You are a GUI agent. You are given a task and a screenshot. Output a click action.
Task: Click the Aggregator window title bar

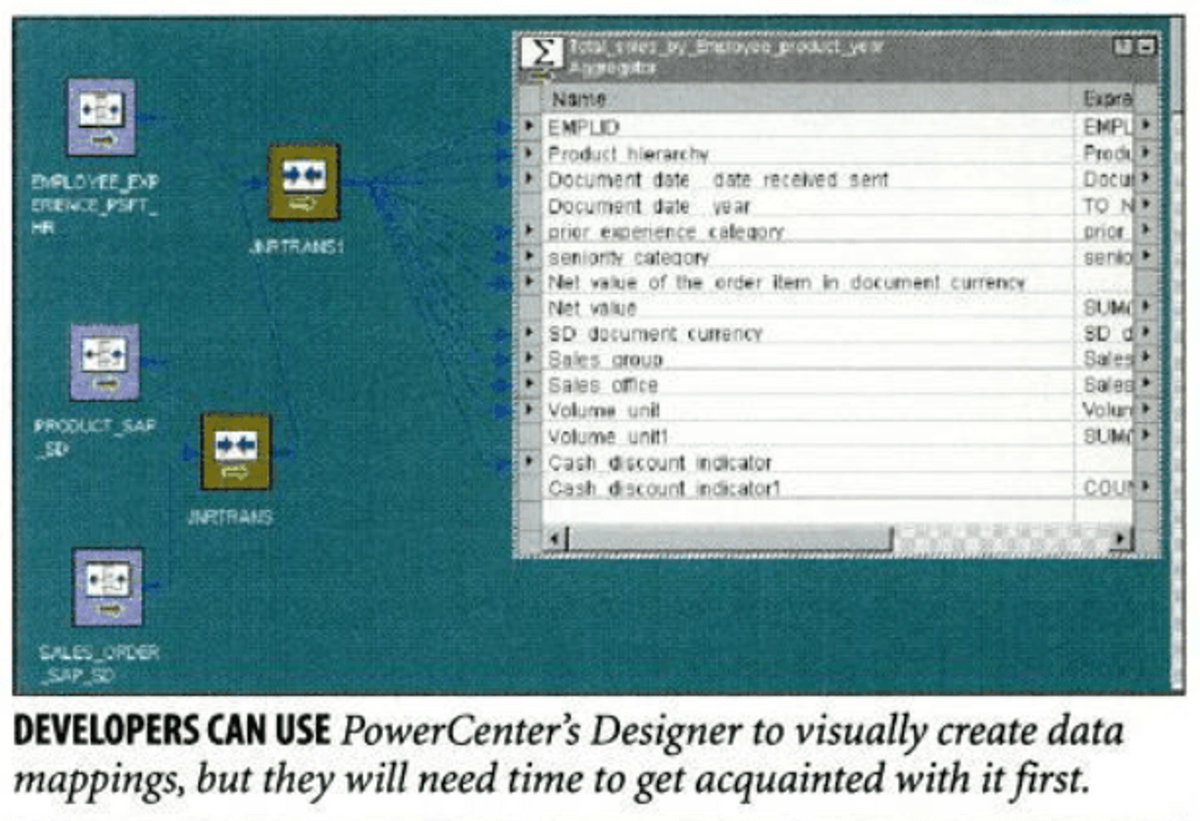(x=838, y=56)
